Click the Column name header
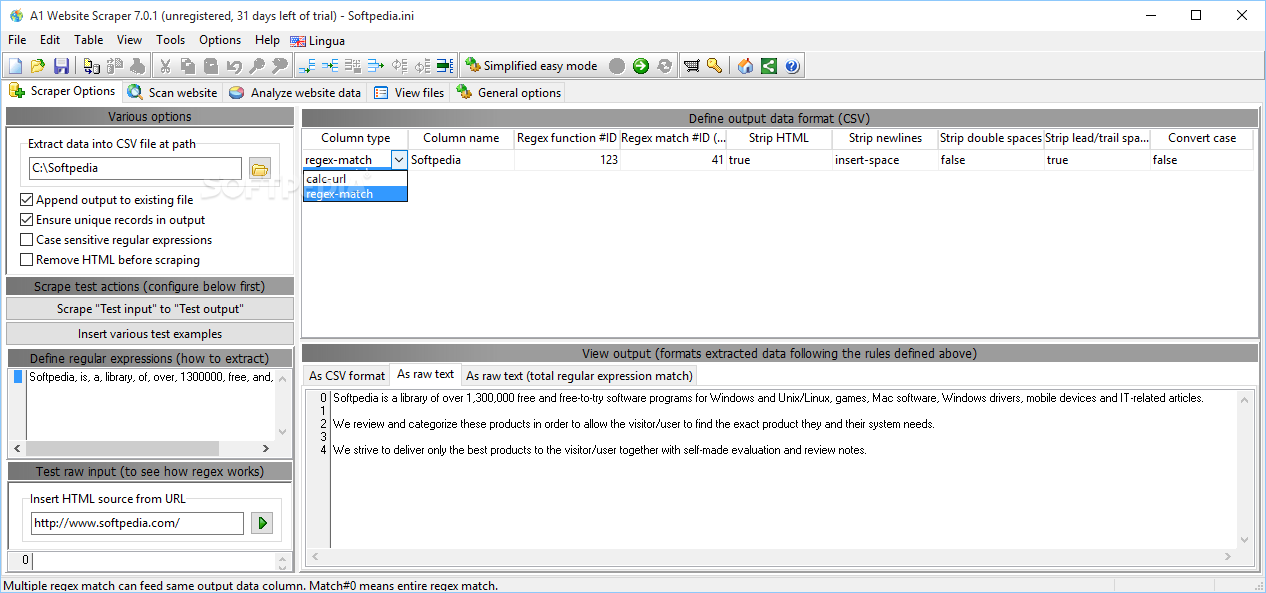The image size is (1266, 593). pos(461,138)
